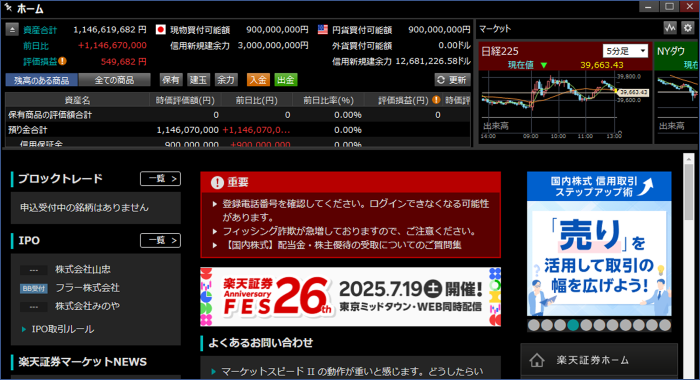
Task: Click the US flag icon
Action: [323, 29]
